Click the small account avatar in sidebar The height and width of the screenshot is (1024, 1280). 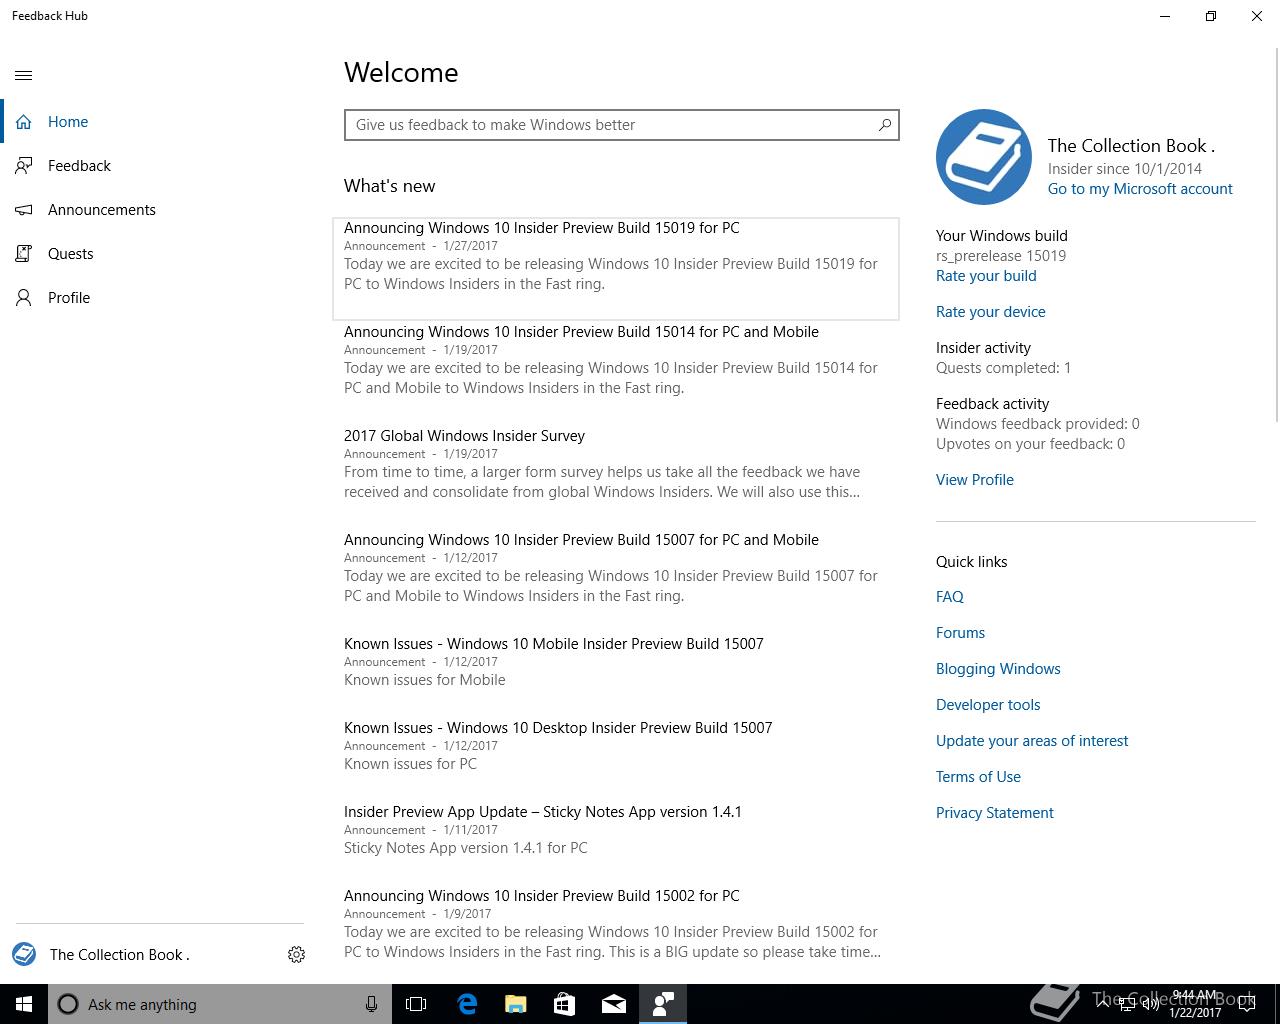point(24,954)
